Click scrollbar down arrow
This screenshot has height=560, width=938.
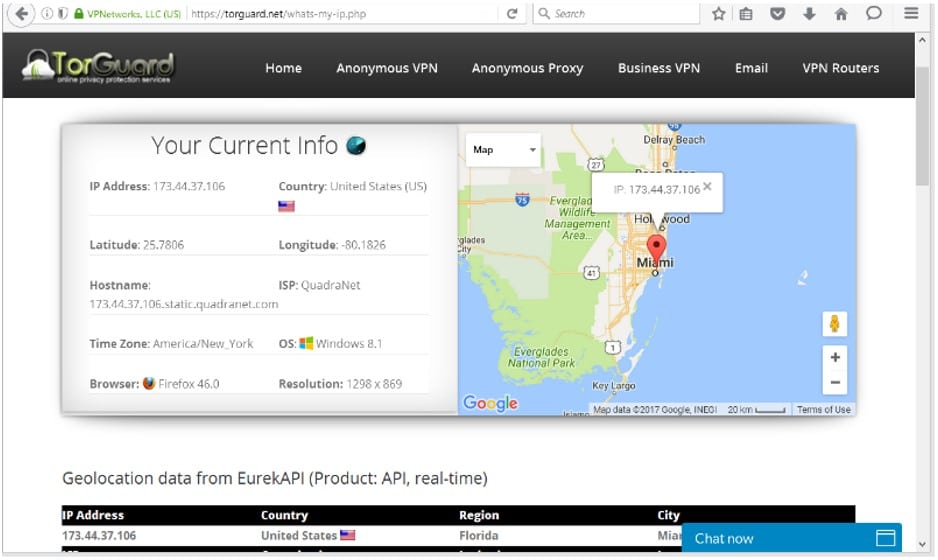(x=922, y=544)
